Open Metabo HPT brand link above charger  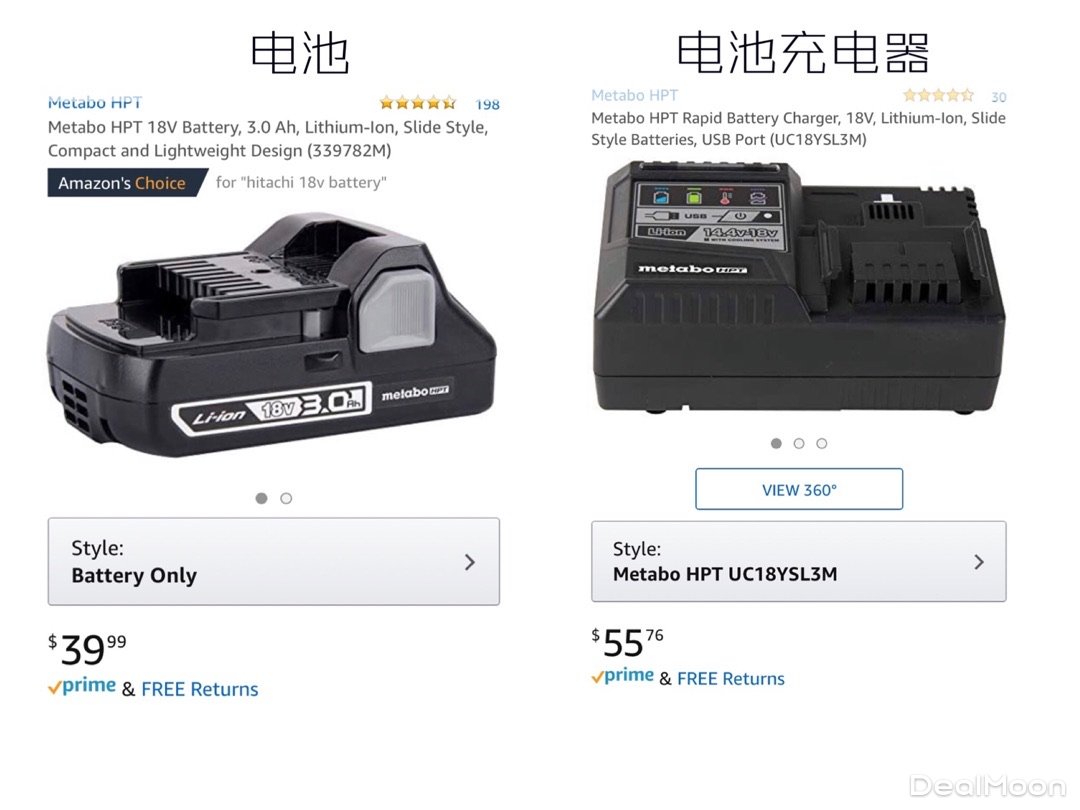pos(634,95)
